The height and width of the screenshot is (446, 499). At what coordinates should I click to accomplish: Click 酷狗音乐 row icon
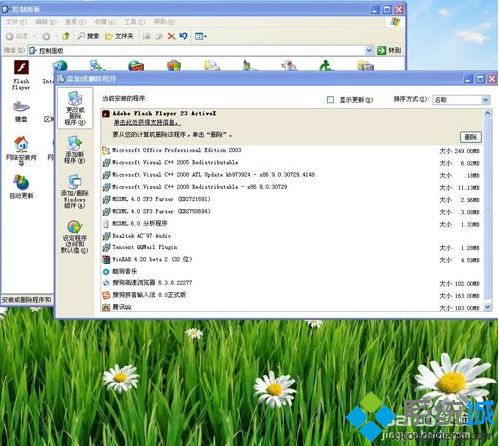(x=106, y=272)
